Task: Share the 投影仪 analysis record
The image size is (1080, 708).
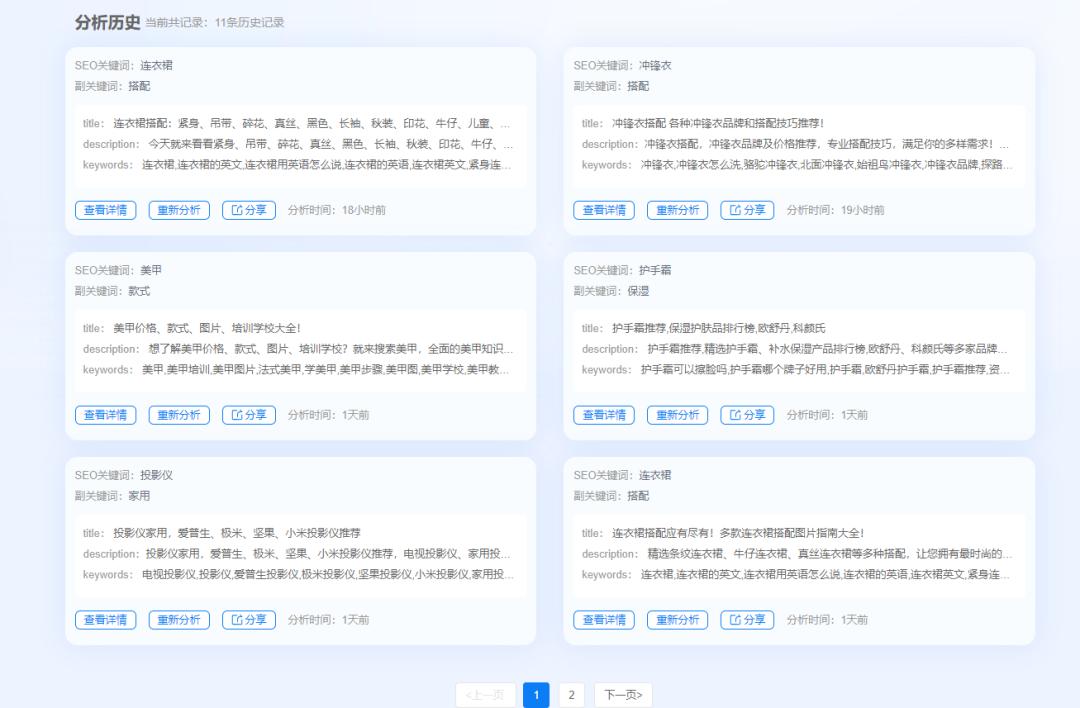Action: [247, 619]
